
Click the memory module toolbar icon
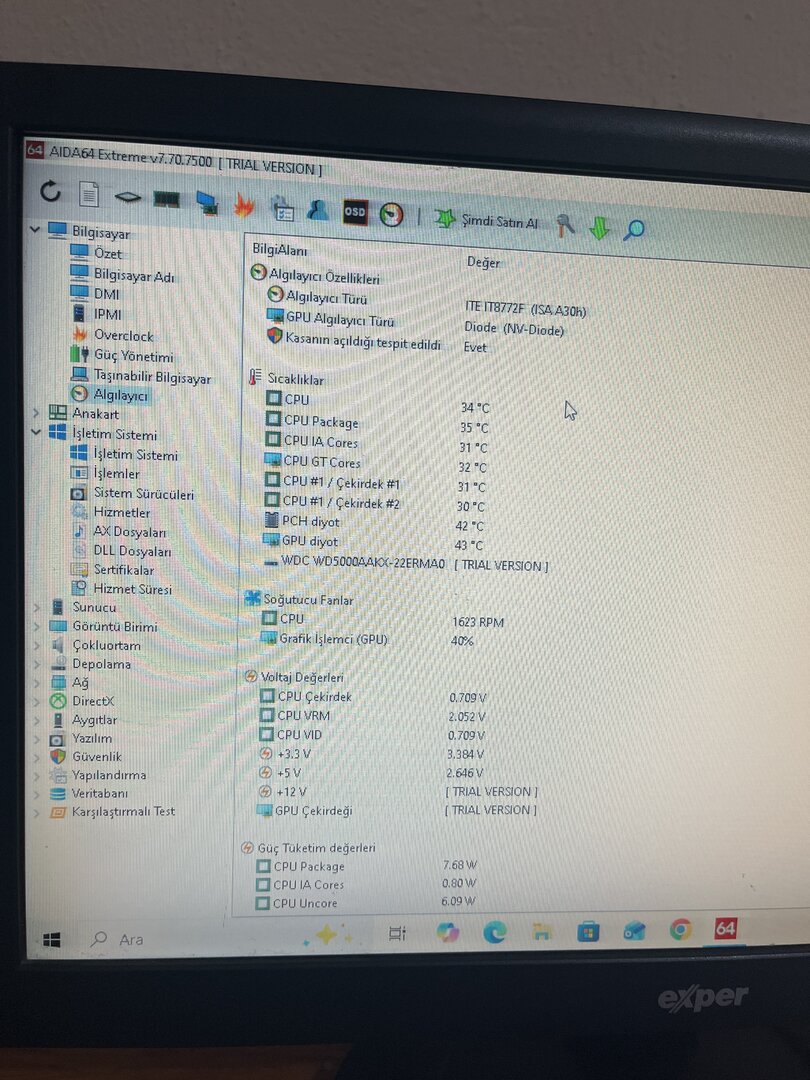tap(167, 200)
